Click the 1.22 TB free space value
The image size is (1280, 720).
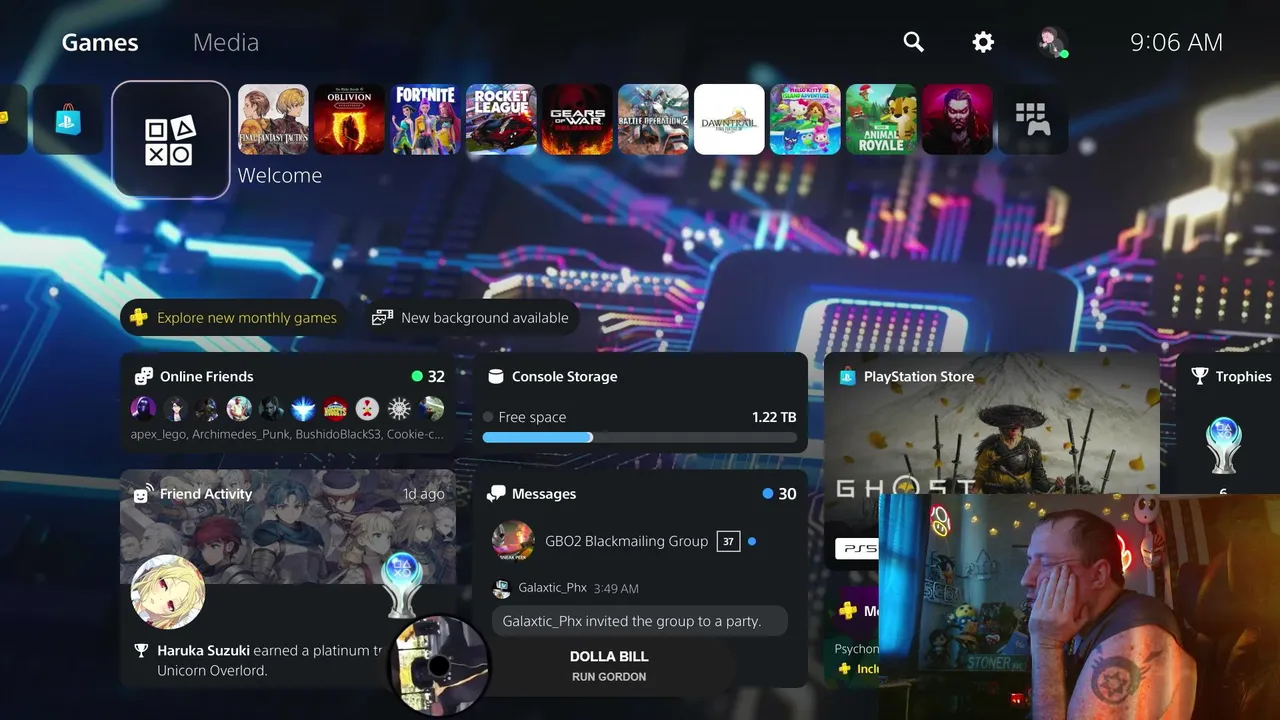pyautogui.click(x=774, y=417)
